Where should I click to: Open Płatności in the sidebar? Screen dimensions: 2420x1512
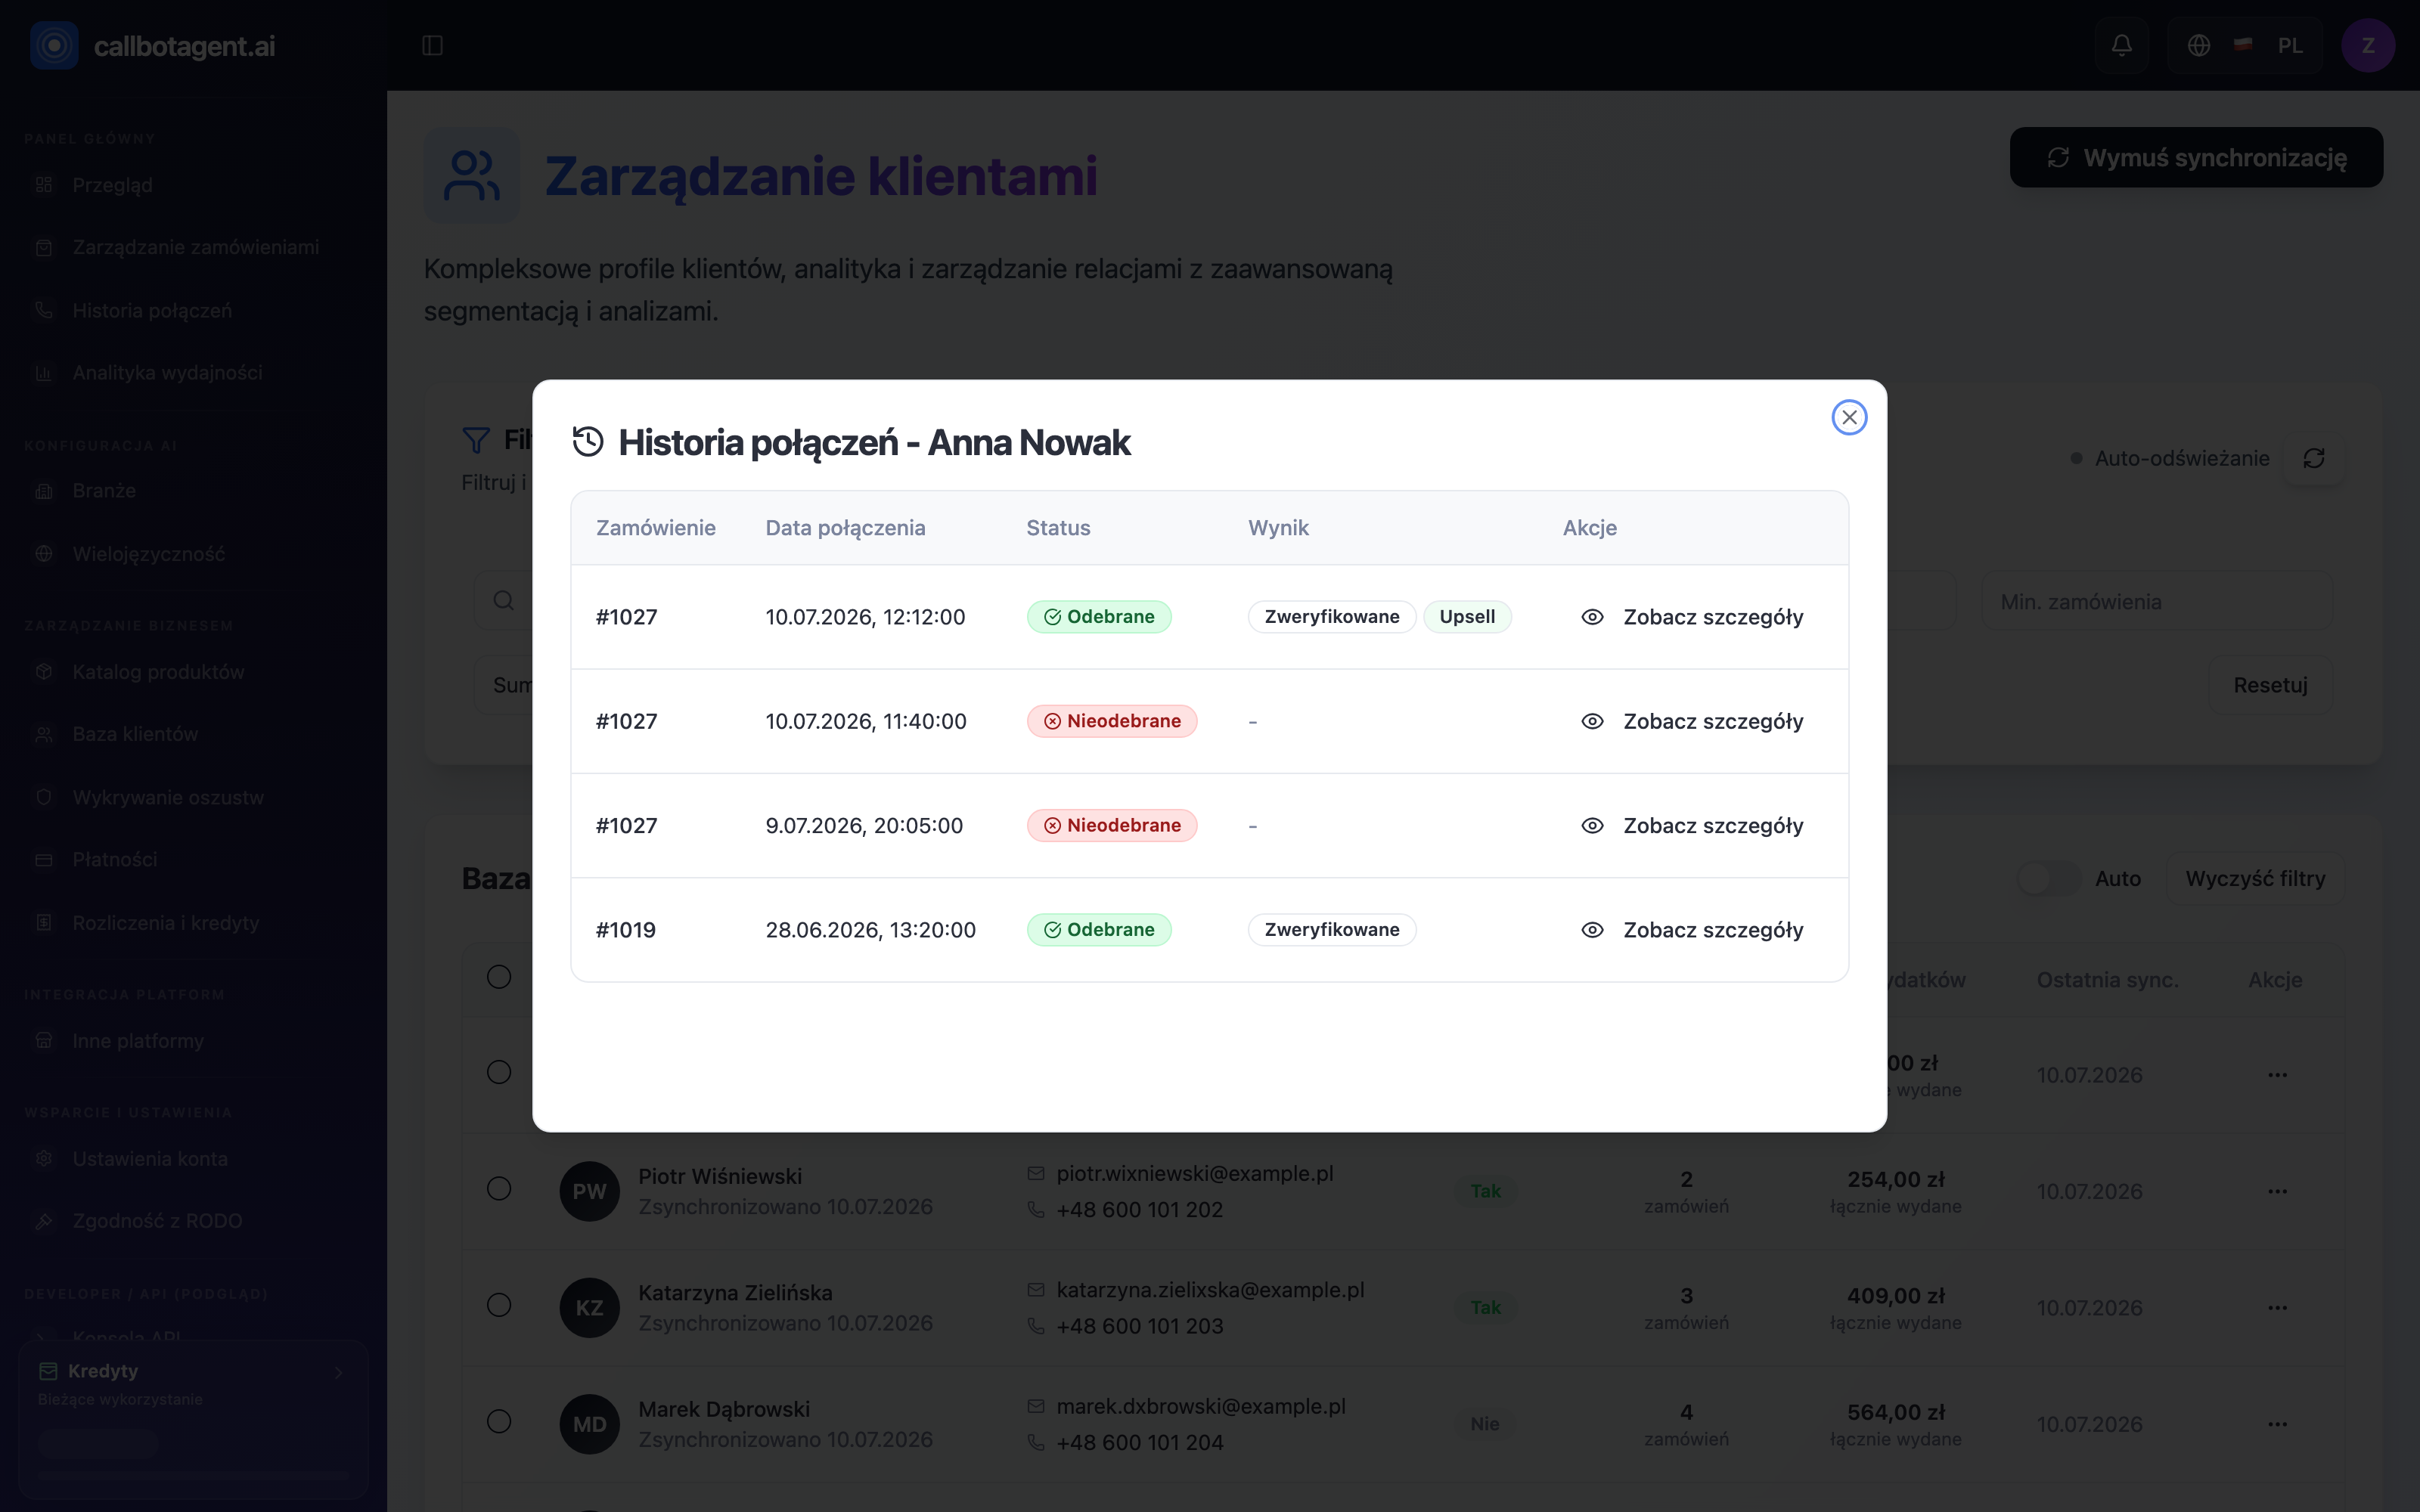[x=193, y=859]
